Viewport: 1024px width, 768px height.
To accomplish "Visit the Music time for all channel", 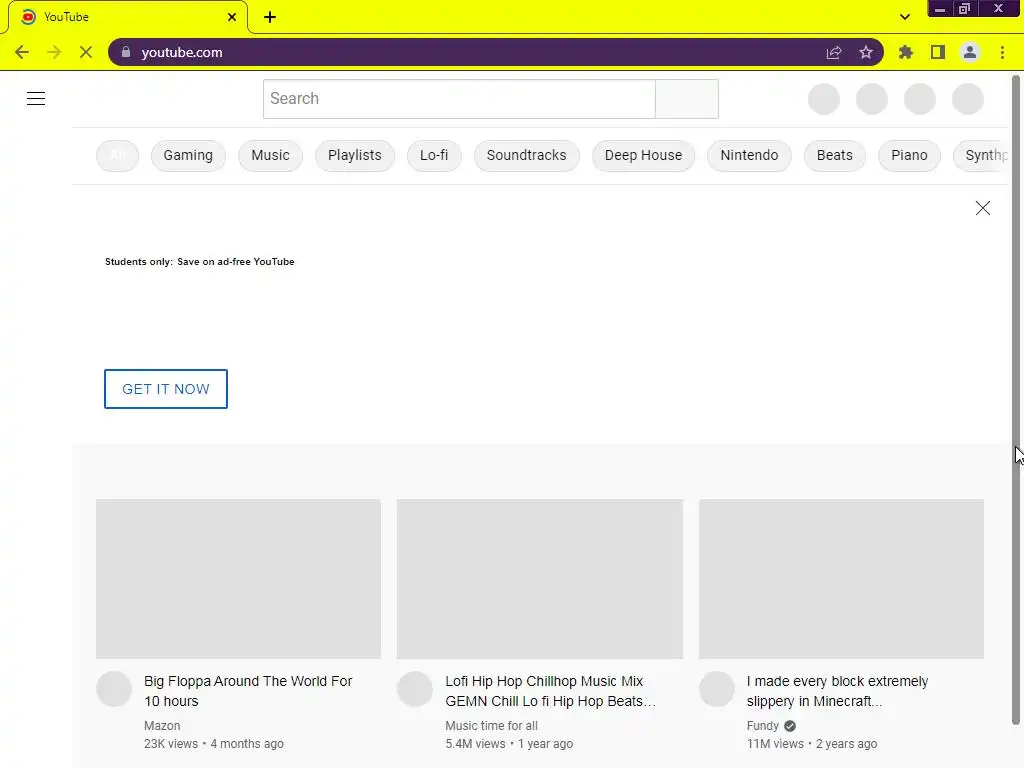I will point(492,726).
